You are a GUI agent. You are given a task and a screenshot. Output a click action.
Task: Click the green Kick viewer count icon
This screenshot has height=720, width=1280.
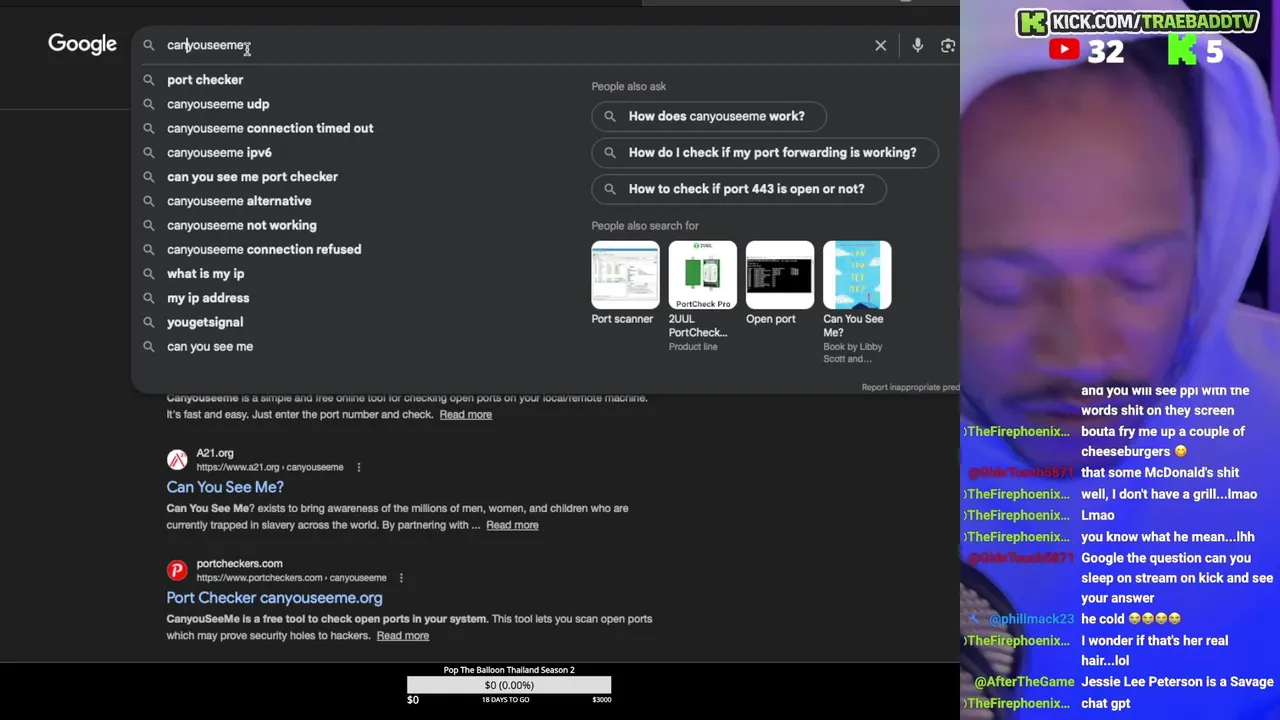[x=1182, y=50]
